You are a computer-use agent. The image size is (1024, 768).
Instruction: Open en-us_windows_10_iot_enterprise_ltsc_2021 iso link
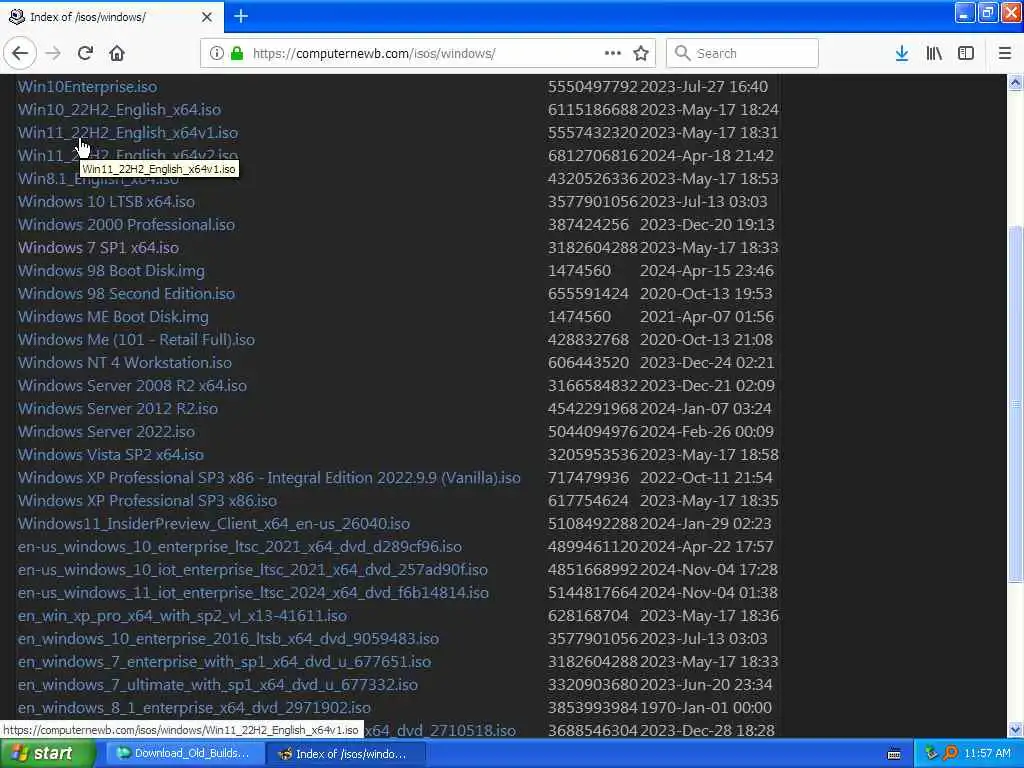(x=253, y=569)
